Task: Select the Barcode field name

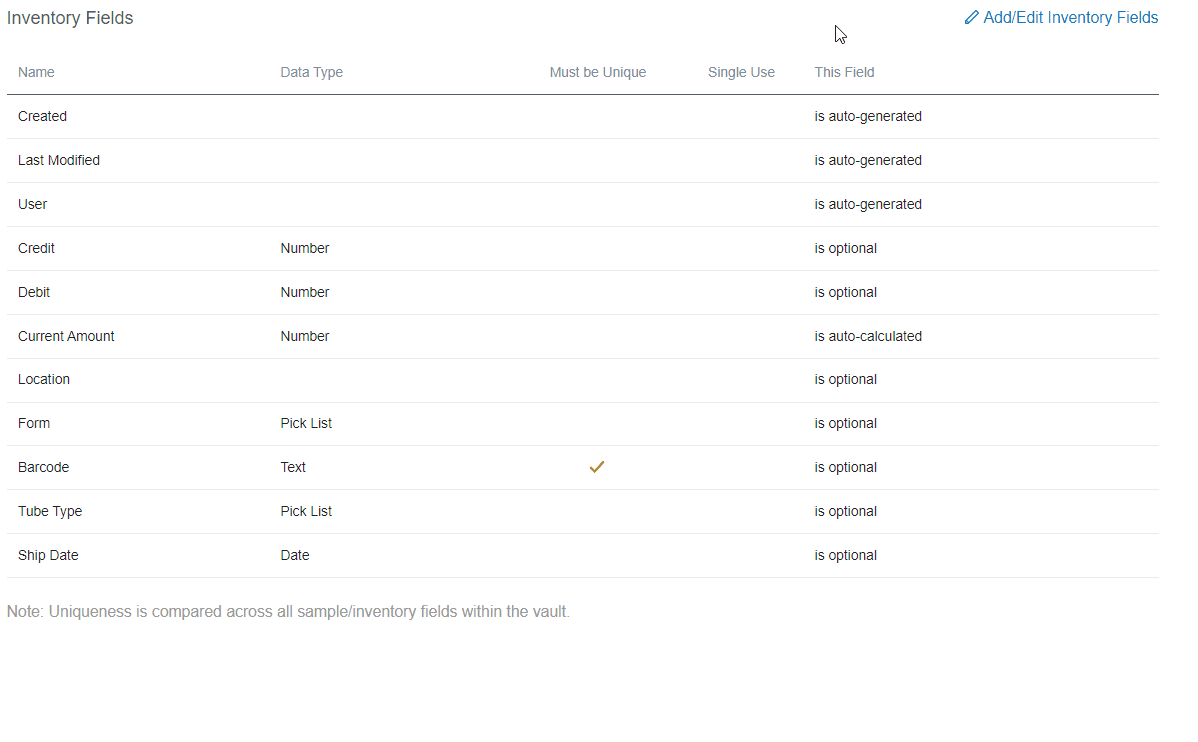Action: (x=44, y=468)
